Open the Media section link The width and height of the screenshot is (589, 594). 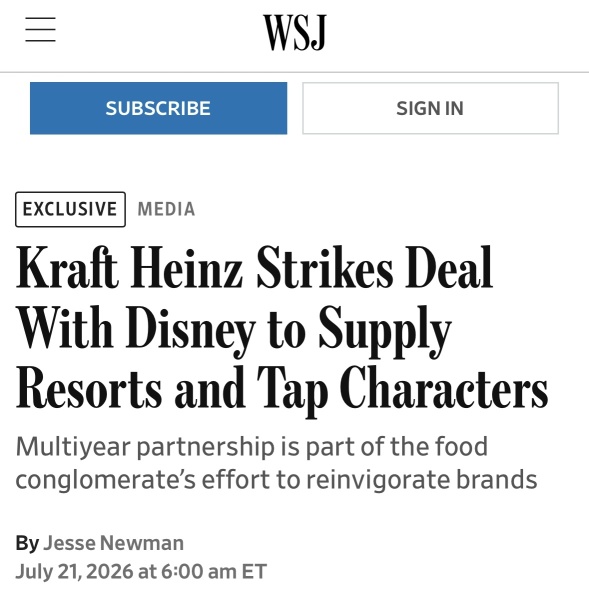click(x=166, y=209)
